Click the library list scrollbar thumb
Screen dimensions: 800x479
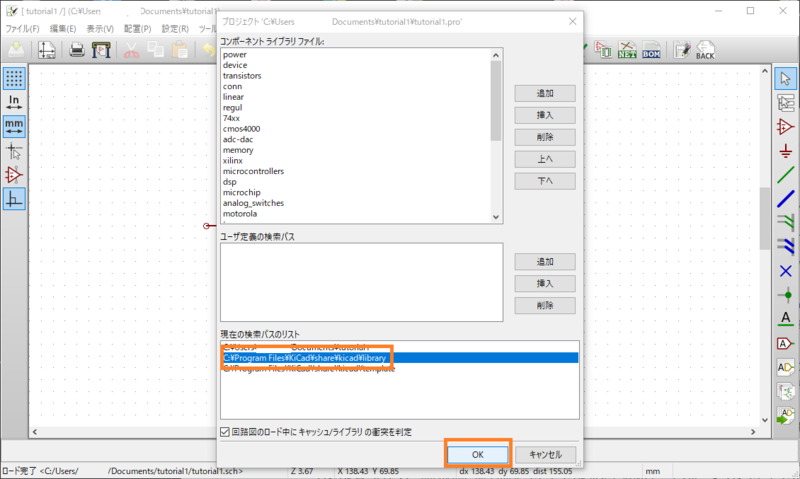click(495, 100)
